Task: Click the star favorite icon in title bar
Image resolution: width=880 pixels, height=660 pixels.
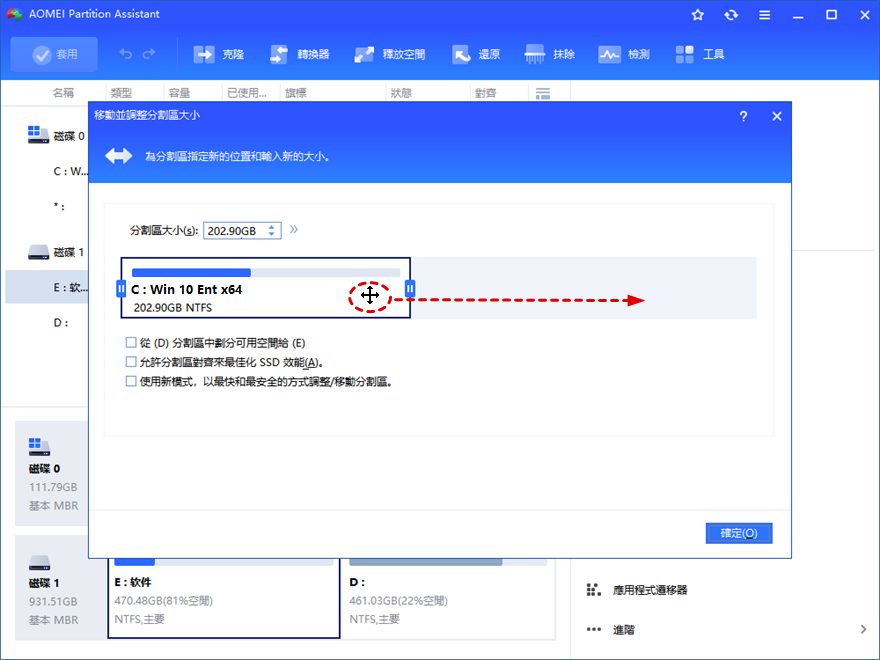Action: (698, 15)
